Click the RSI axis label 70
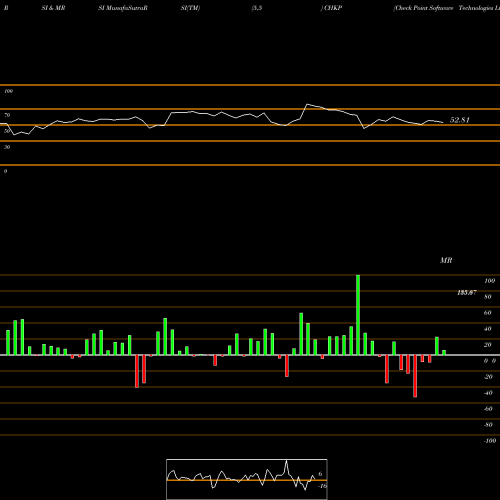The image size is (500, 500). pos(7,115)
